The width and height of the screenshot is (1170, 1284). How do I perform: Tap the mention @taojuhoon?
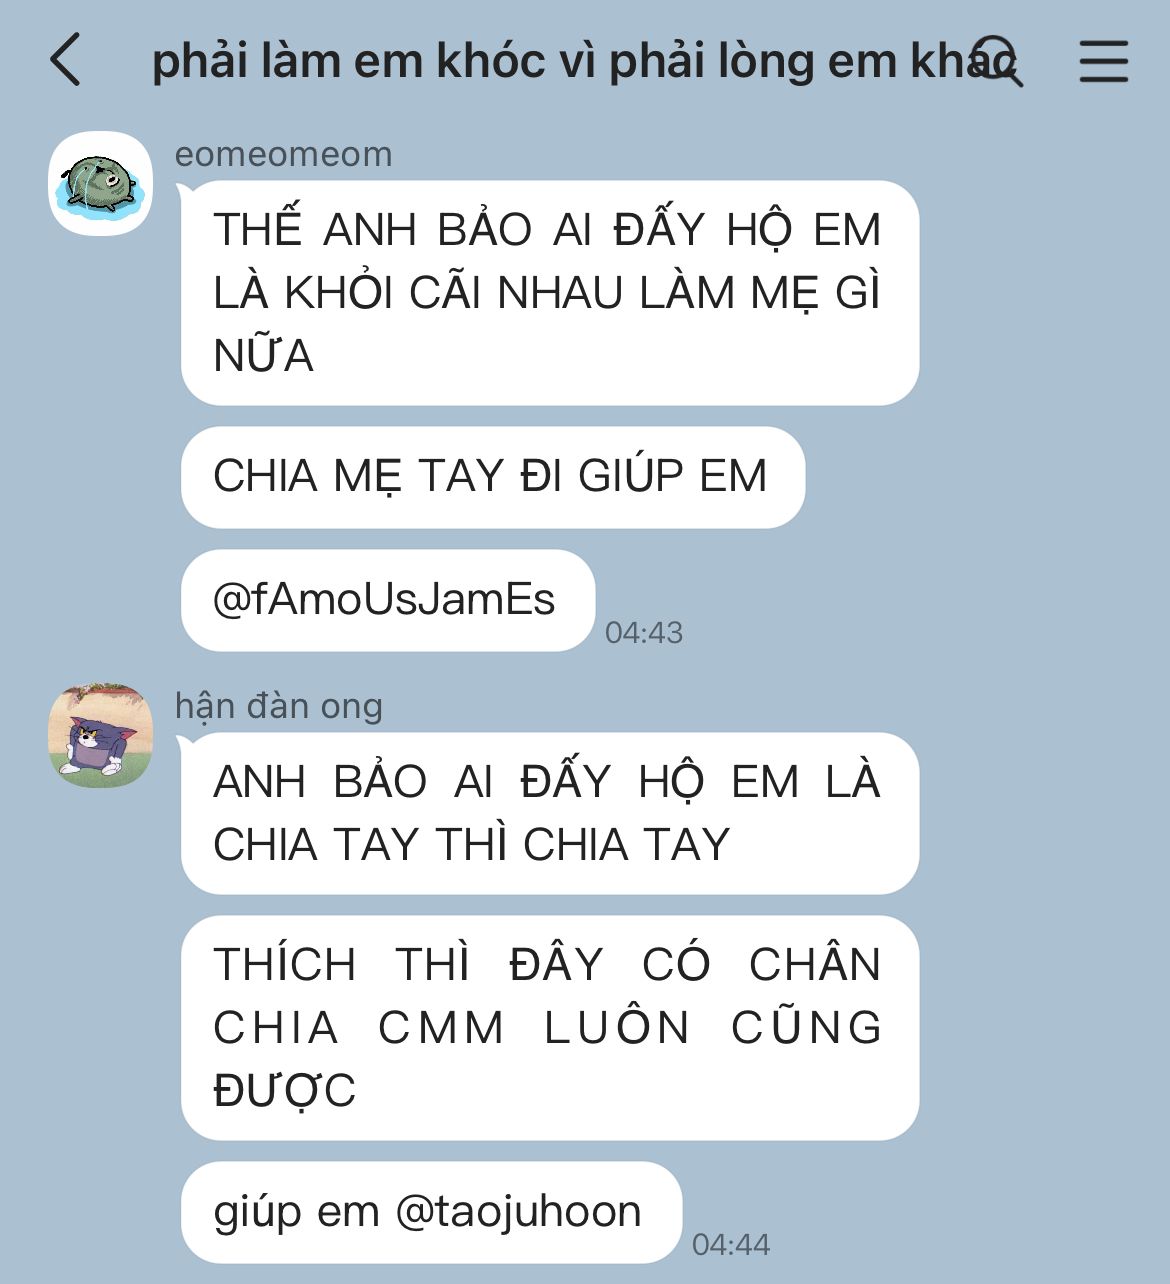pyautogui.click(x=518, y=1212)
